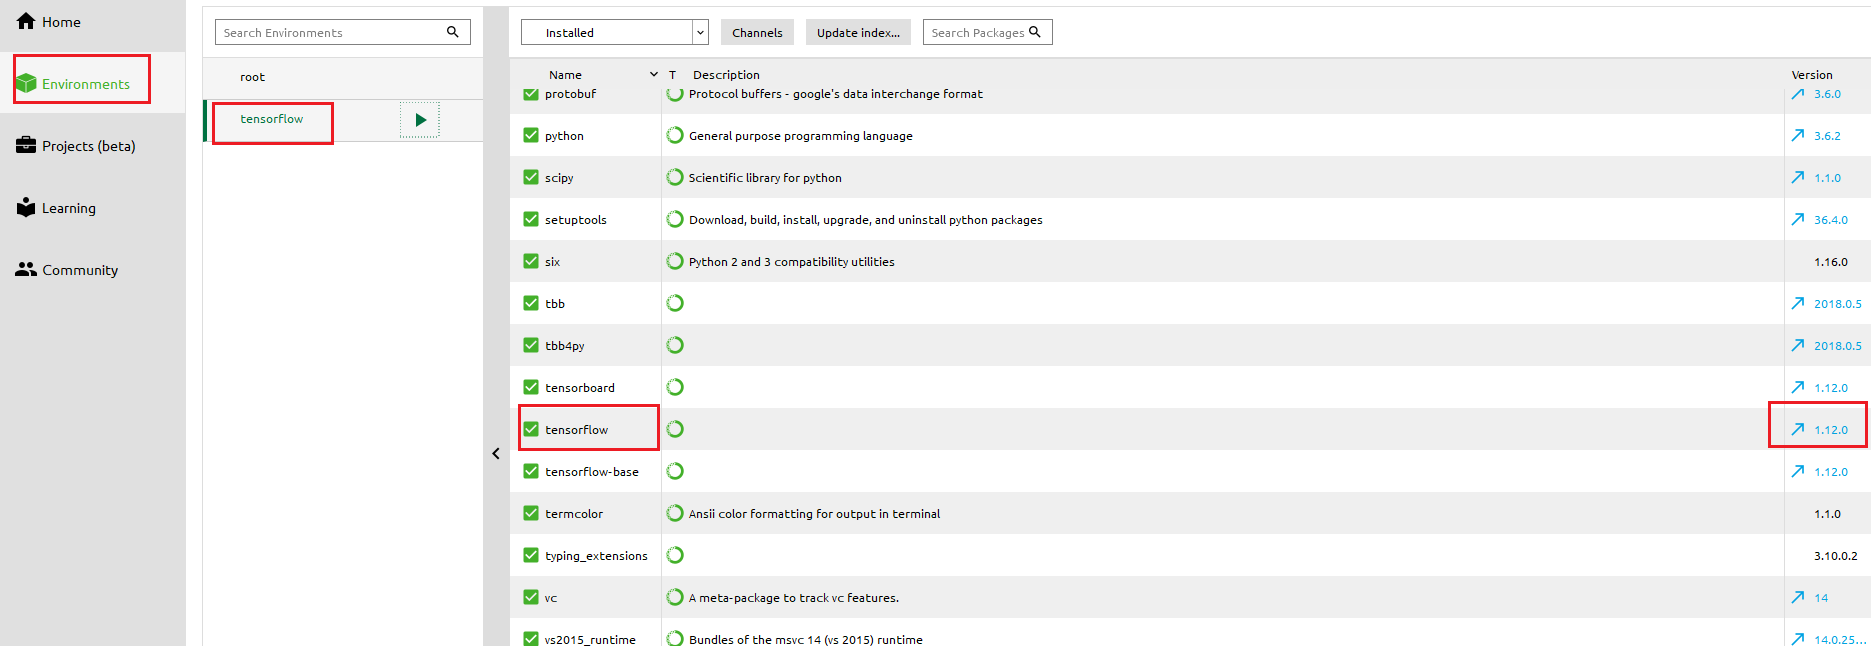
Task: Select the vs2015_runtime package name
Action: pos(590,639)
